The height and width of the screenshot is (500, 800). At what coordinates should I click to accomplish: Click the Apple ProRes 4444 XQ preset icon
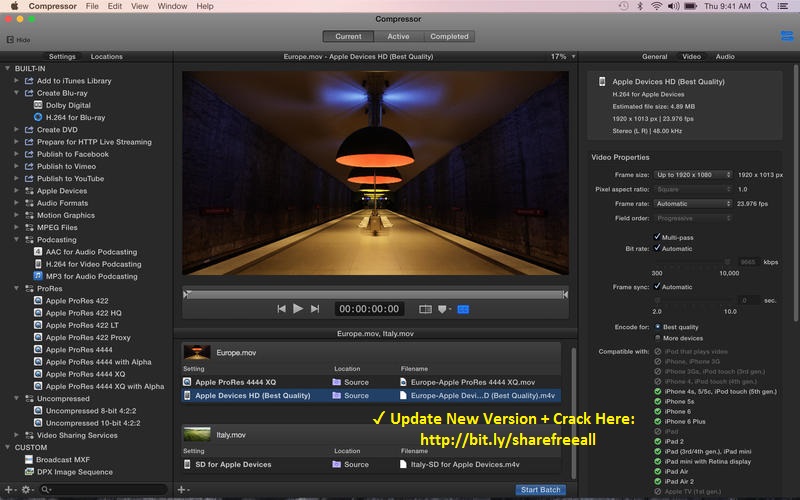(x=38, y=374)
